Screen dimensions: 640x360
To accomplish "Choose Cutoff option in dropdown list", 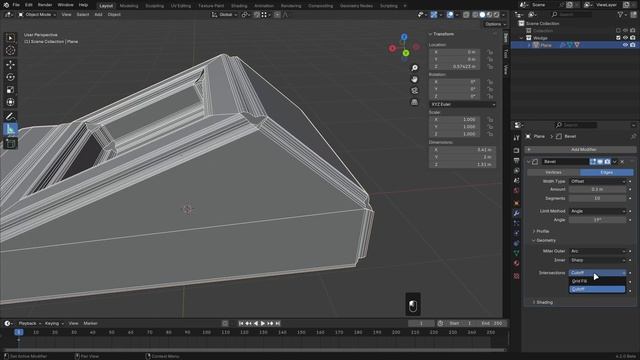I will tap(597, 289).
